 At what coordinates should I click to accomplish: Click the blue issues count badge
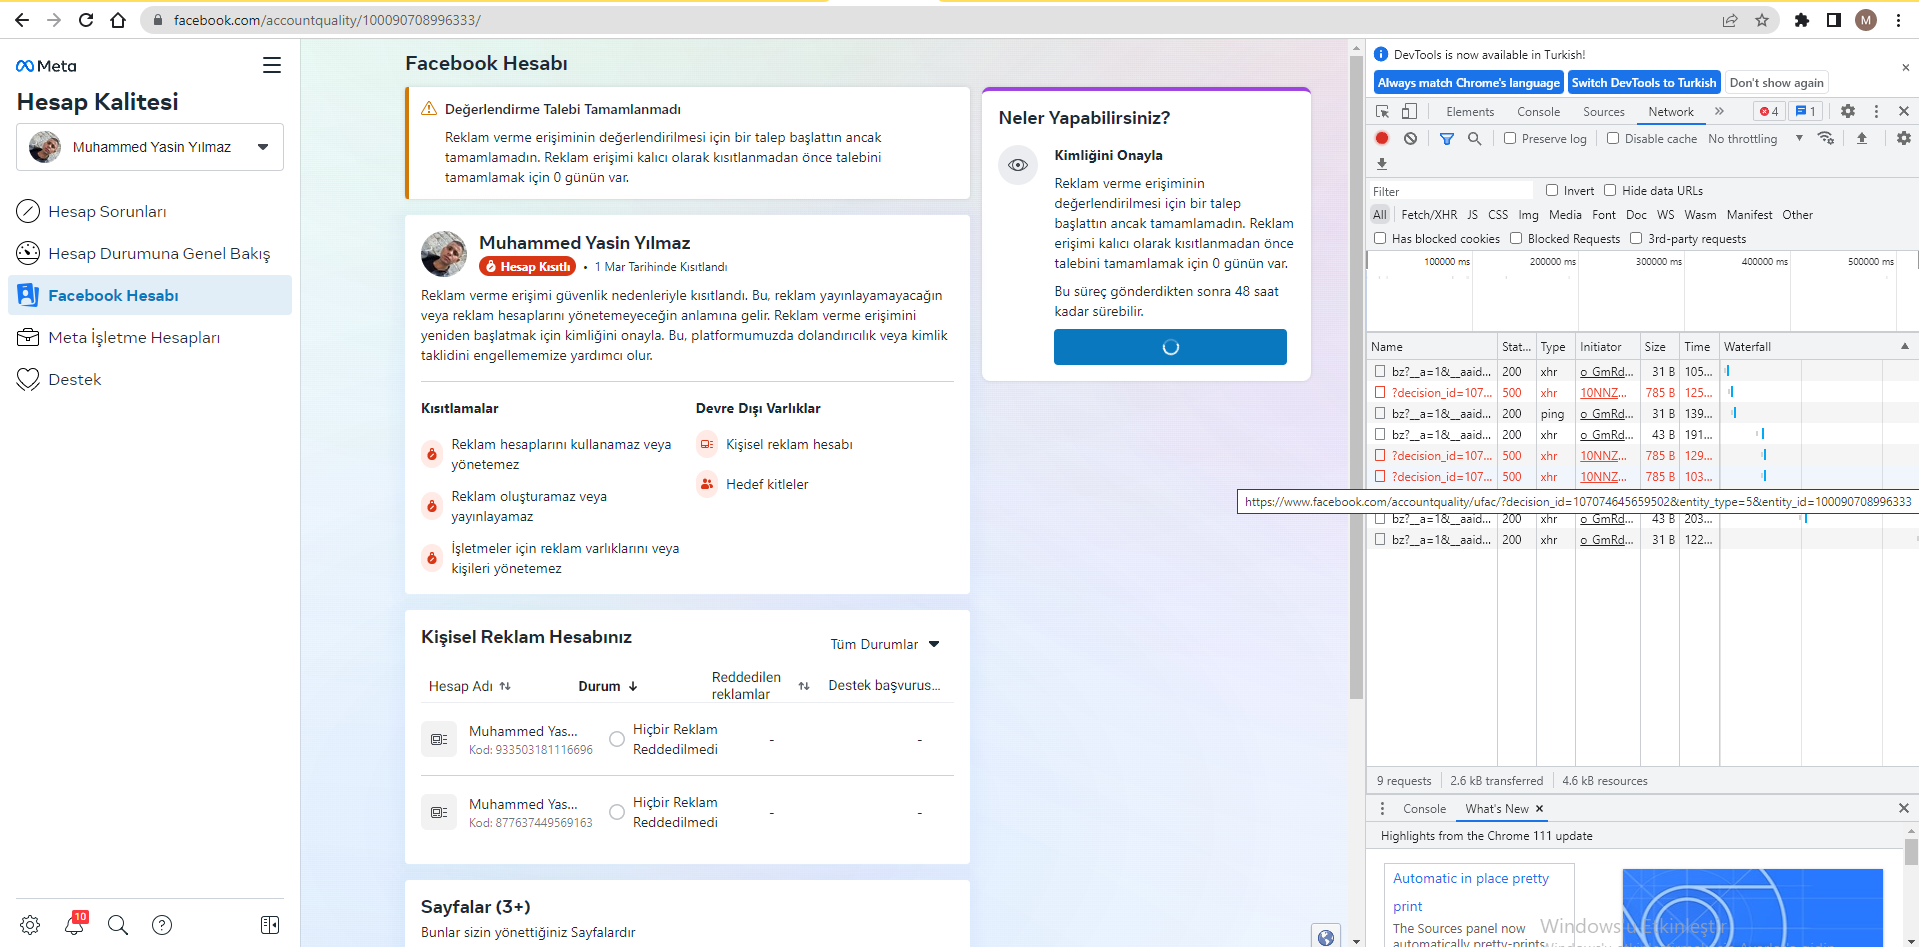point(1805,111)
